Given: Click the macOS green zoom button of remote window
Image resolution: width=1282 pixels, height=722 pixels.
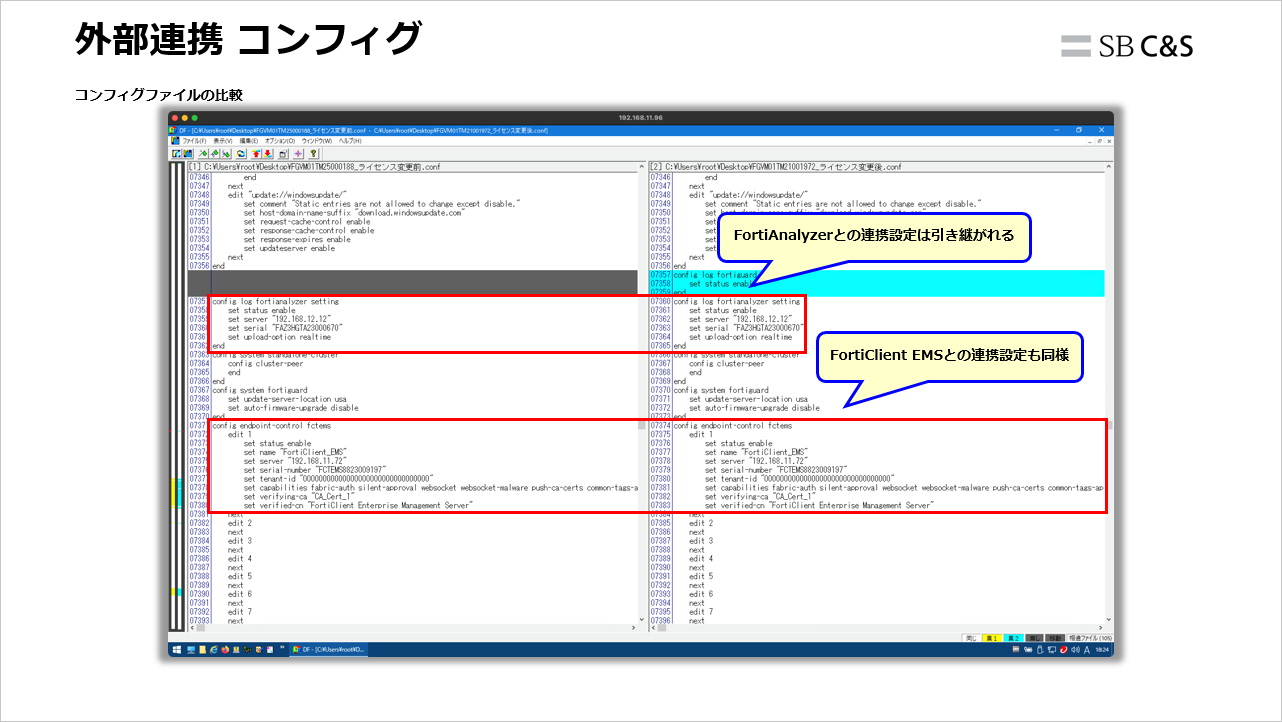Looking at the screenshot, I should pos(195,118).
